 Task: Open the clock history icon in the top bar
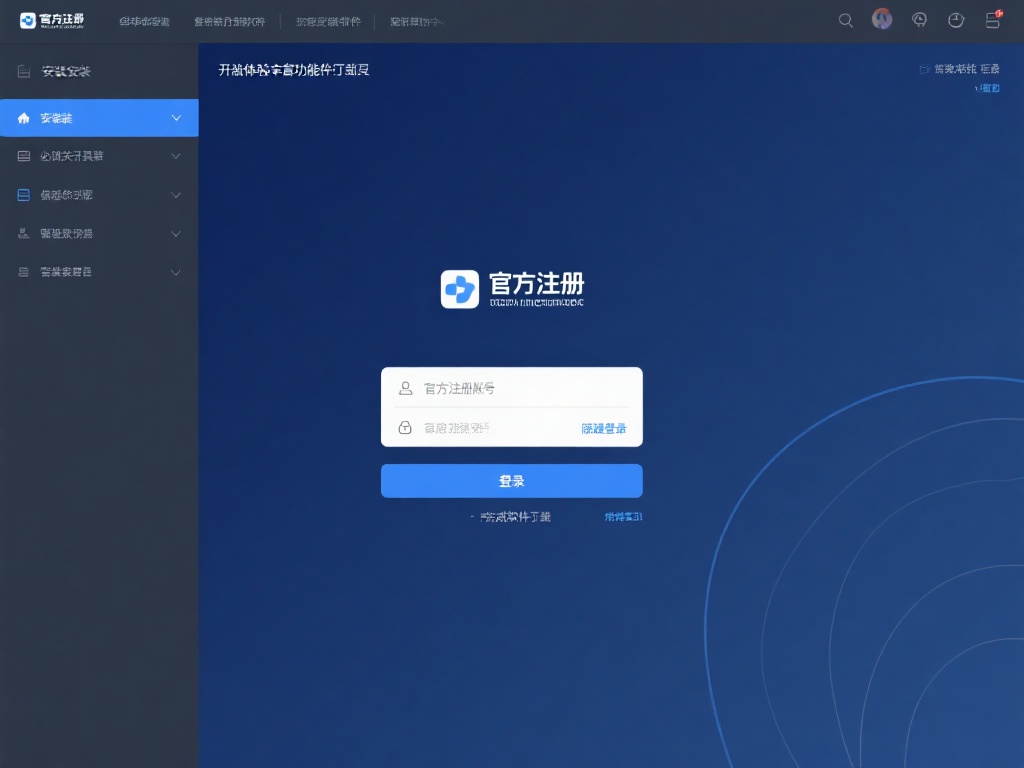click(956, 20)
